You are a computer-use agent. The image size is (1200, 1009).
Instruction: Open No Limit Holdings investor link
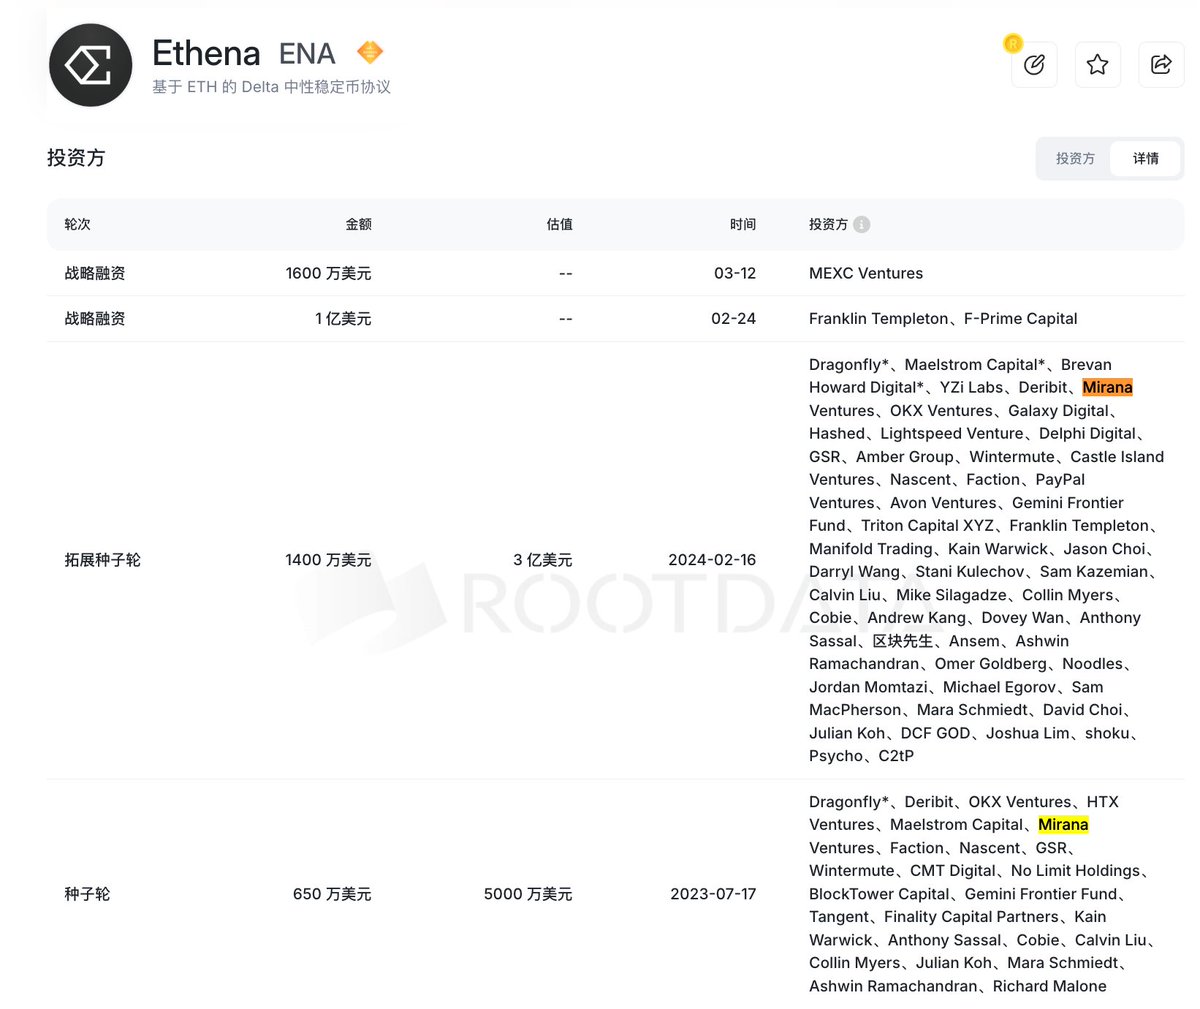tap(1075, 871)
